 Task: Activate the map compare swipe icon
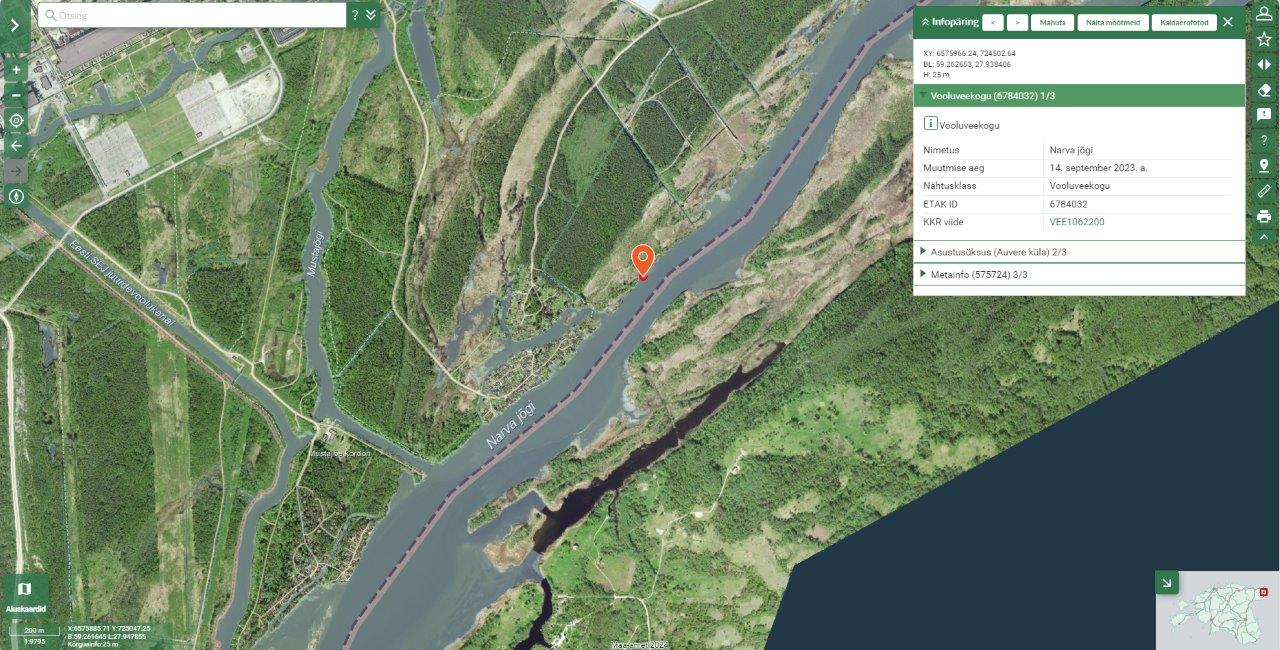[x=1264, y=64]
